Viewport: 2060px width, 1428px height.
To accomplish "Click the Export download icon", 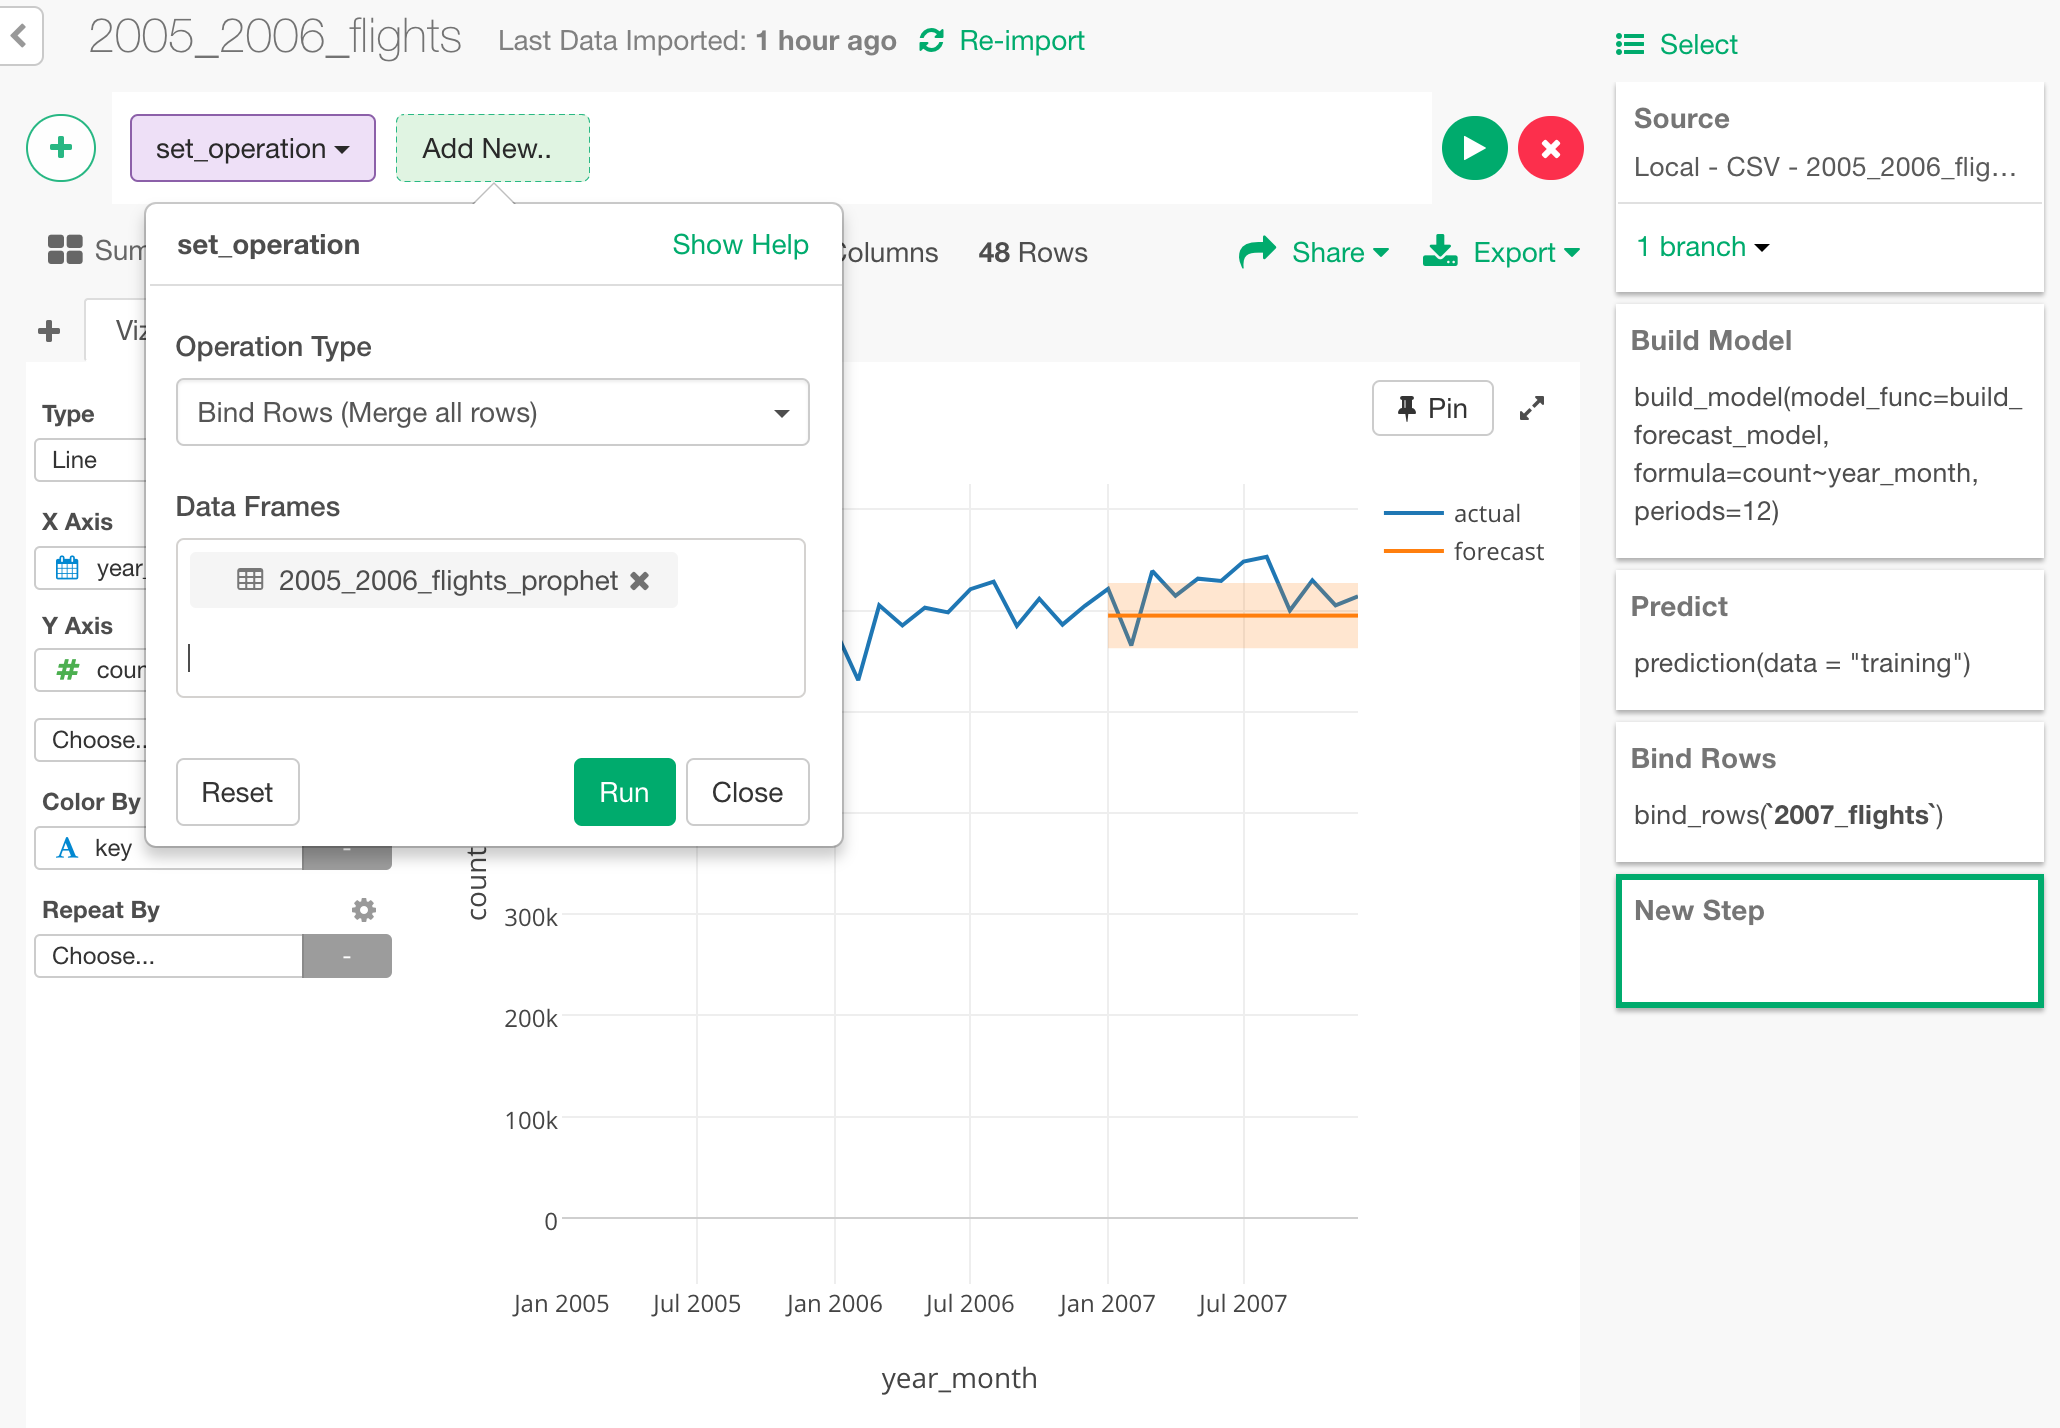I will [x=1440, y=251].
